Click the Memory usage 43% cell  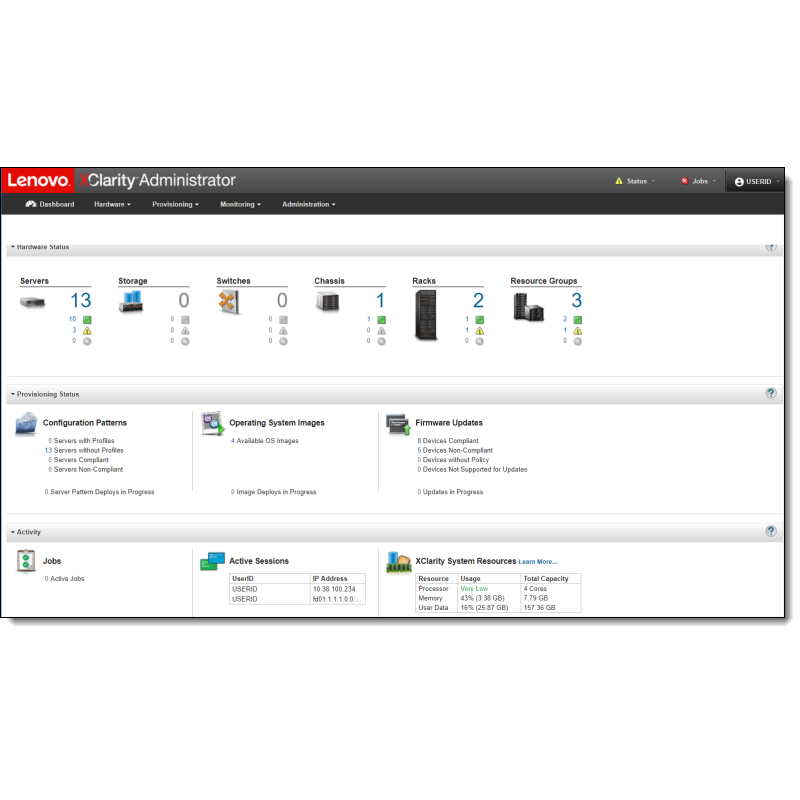pos(489,598)
